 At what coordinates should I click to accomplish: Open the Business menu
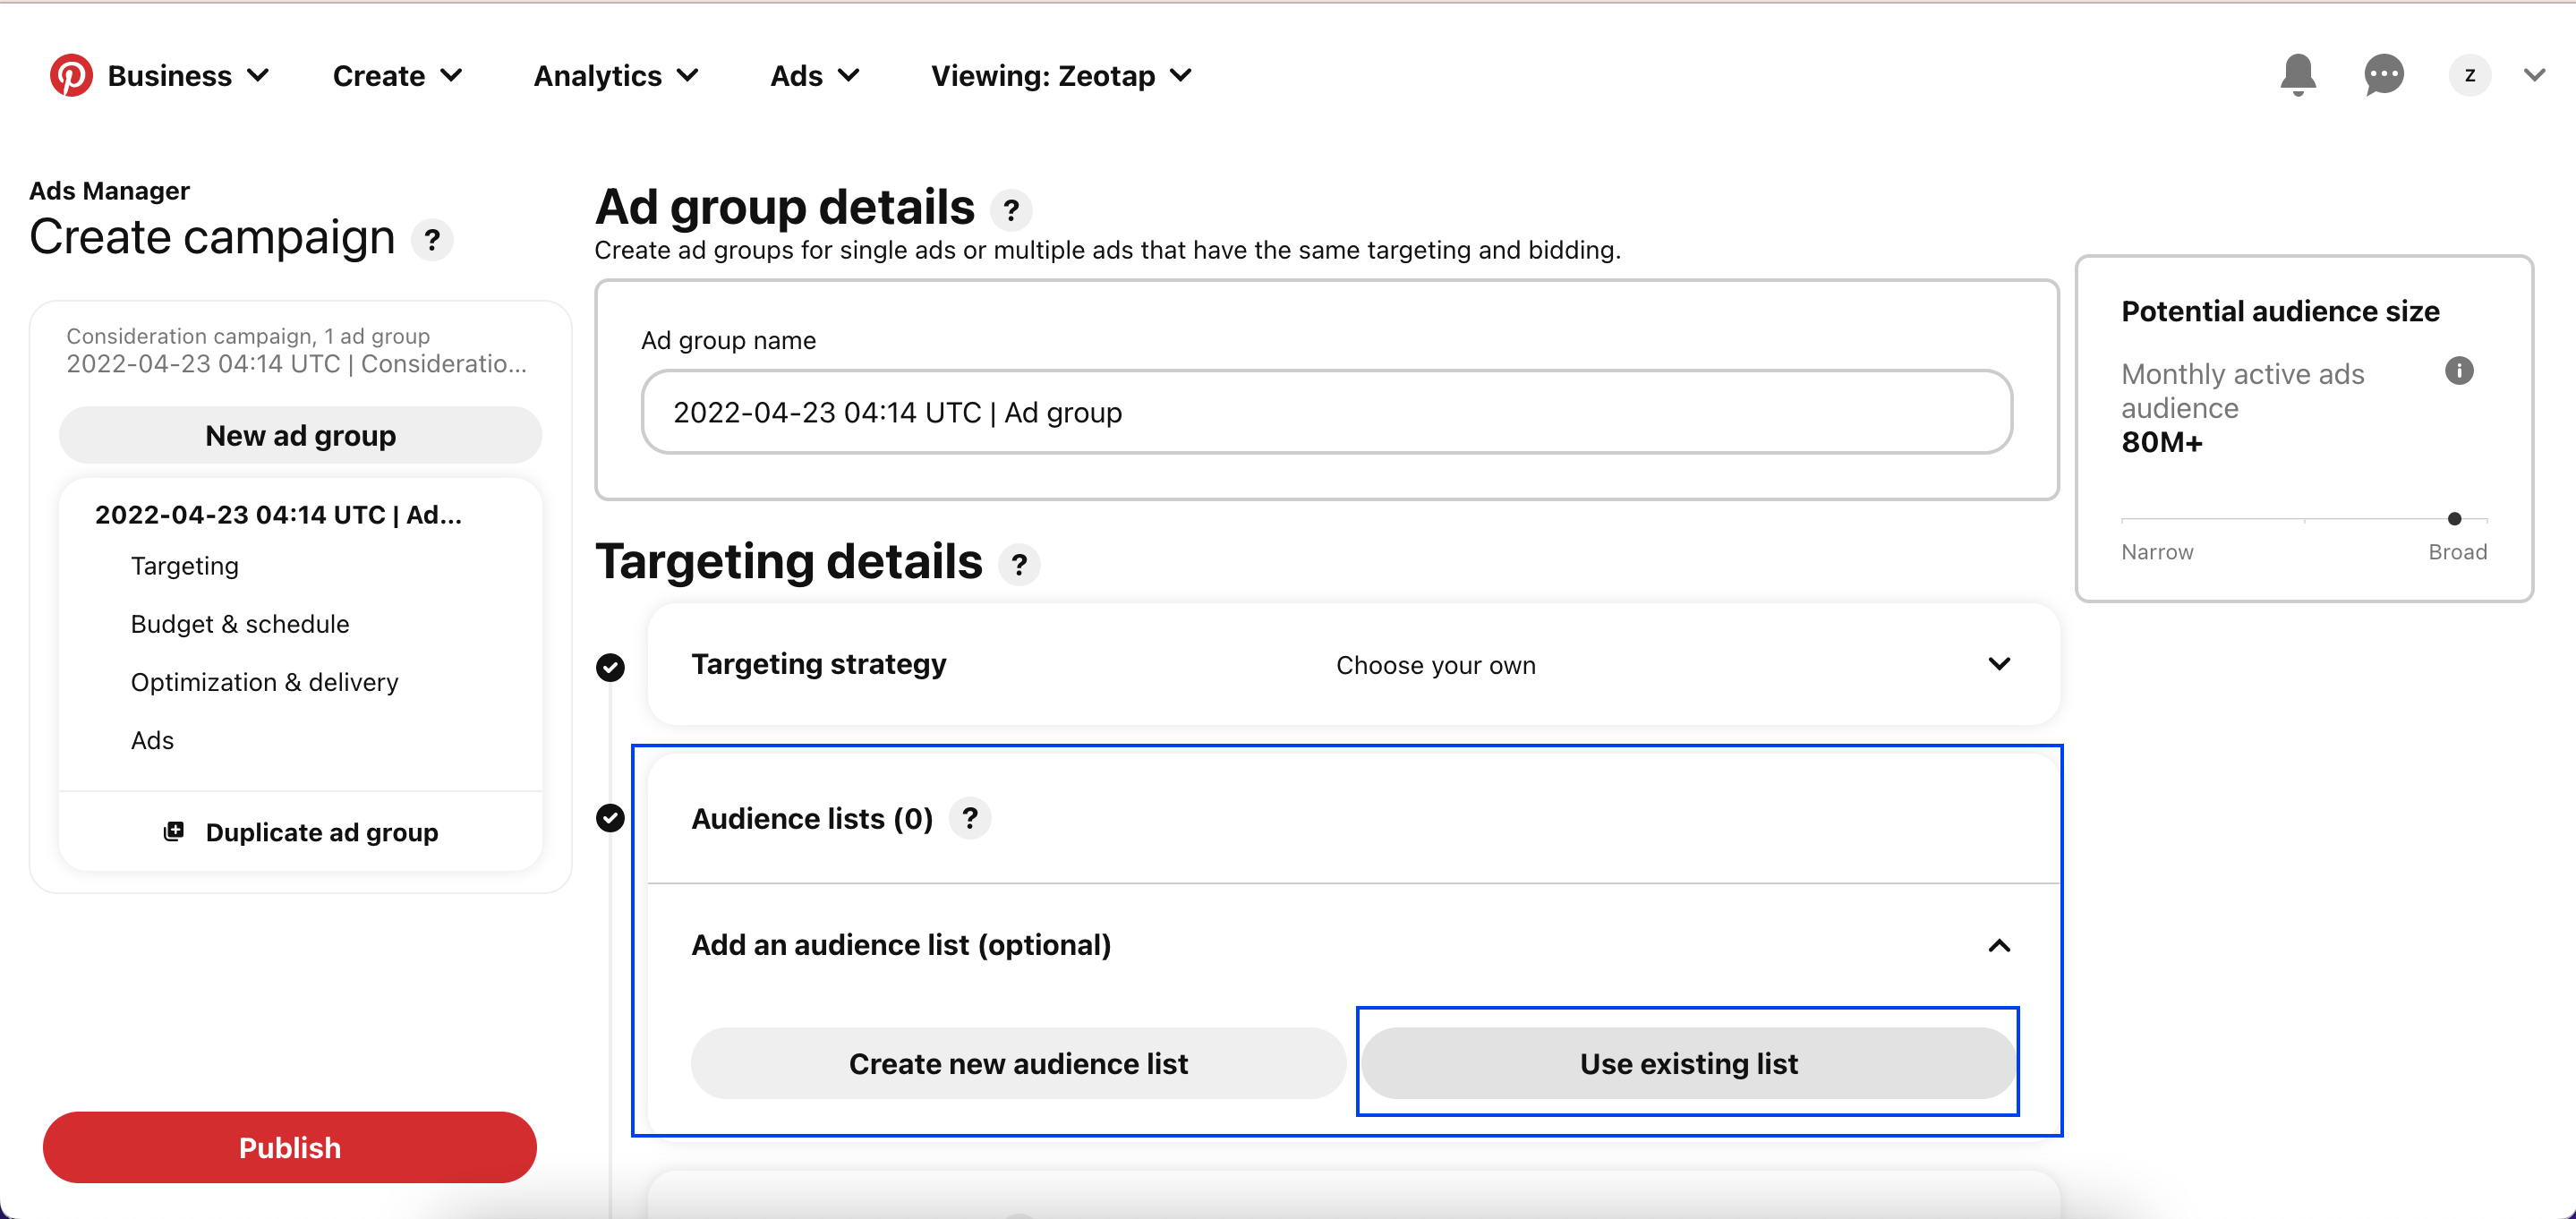click(x=189, y=75)
